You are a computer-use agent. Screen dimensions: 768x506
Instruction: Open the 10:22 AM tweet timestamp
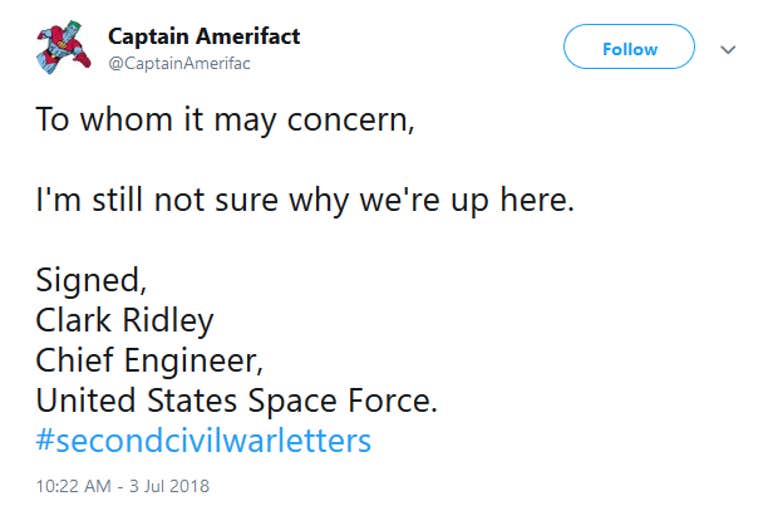[73, 486]
